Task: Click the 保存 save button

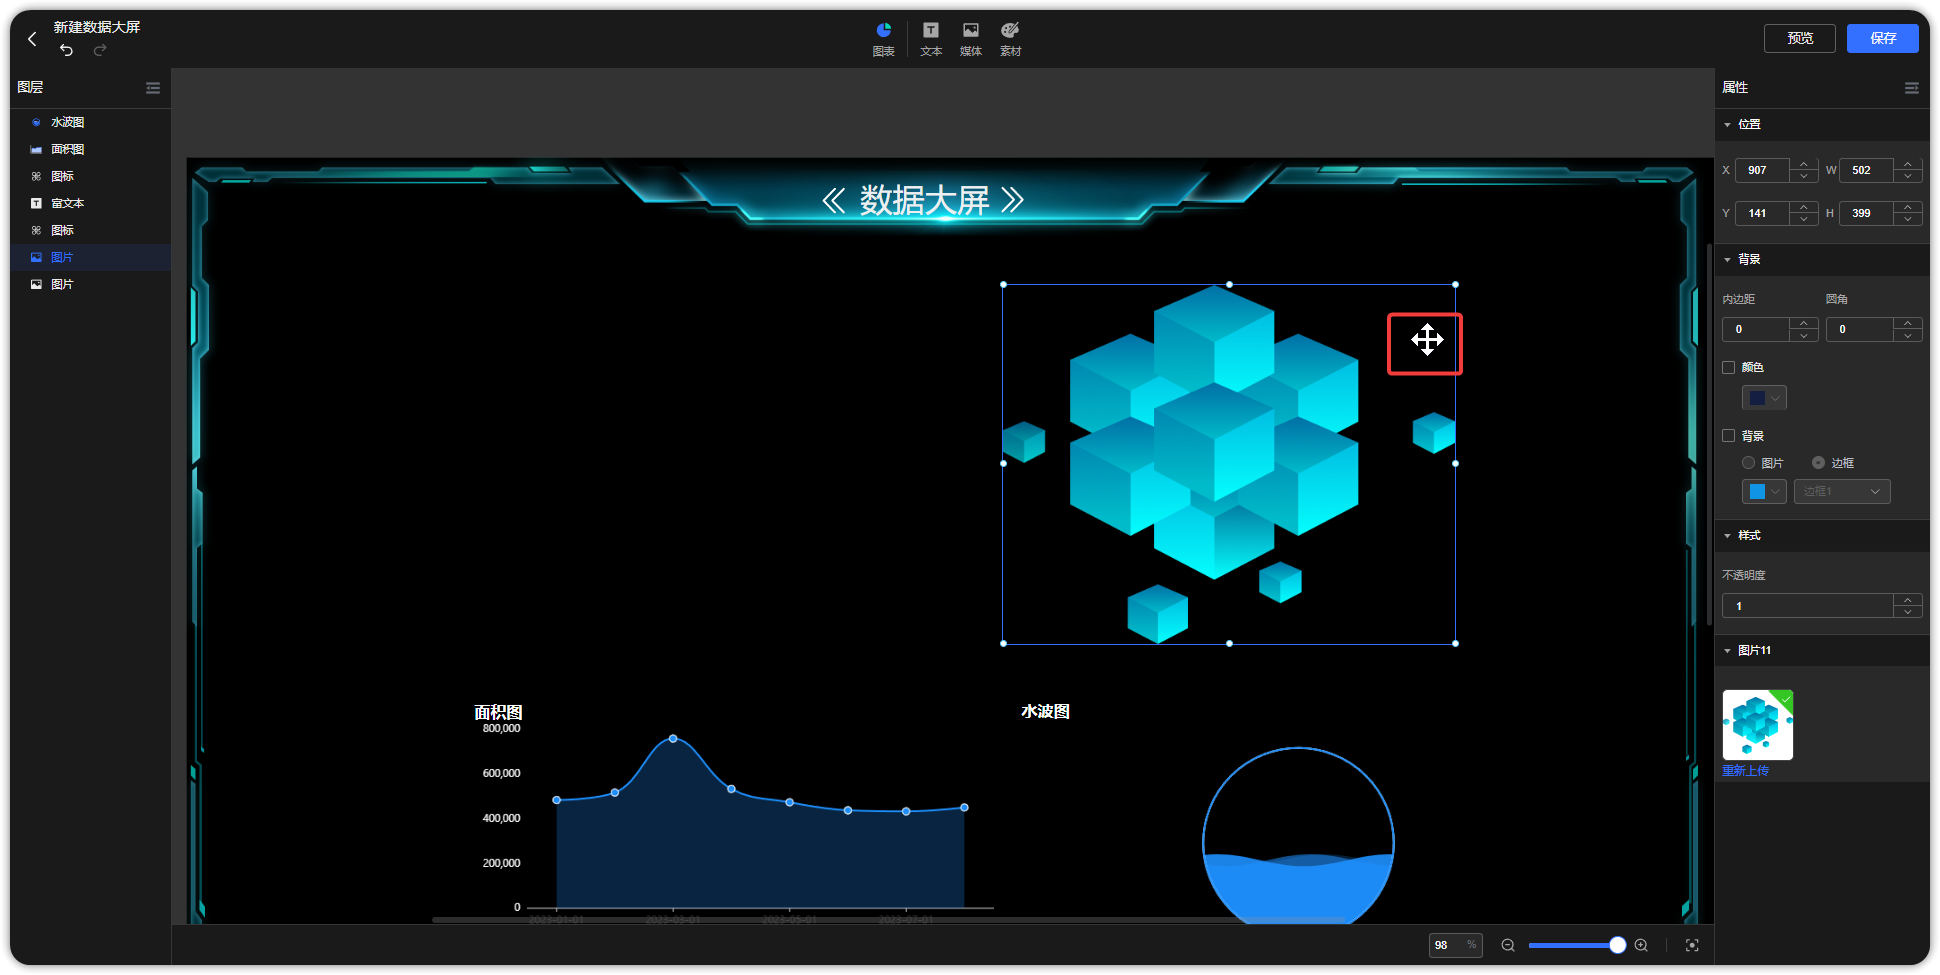Action: click(x=1883, y=38)
